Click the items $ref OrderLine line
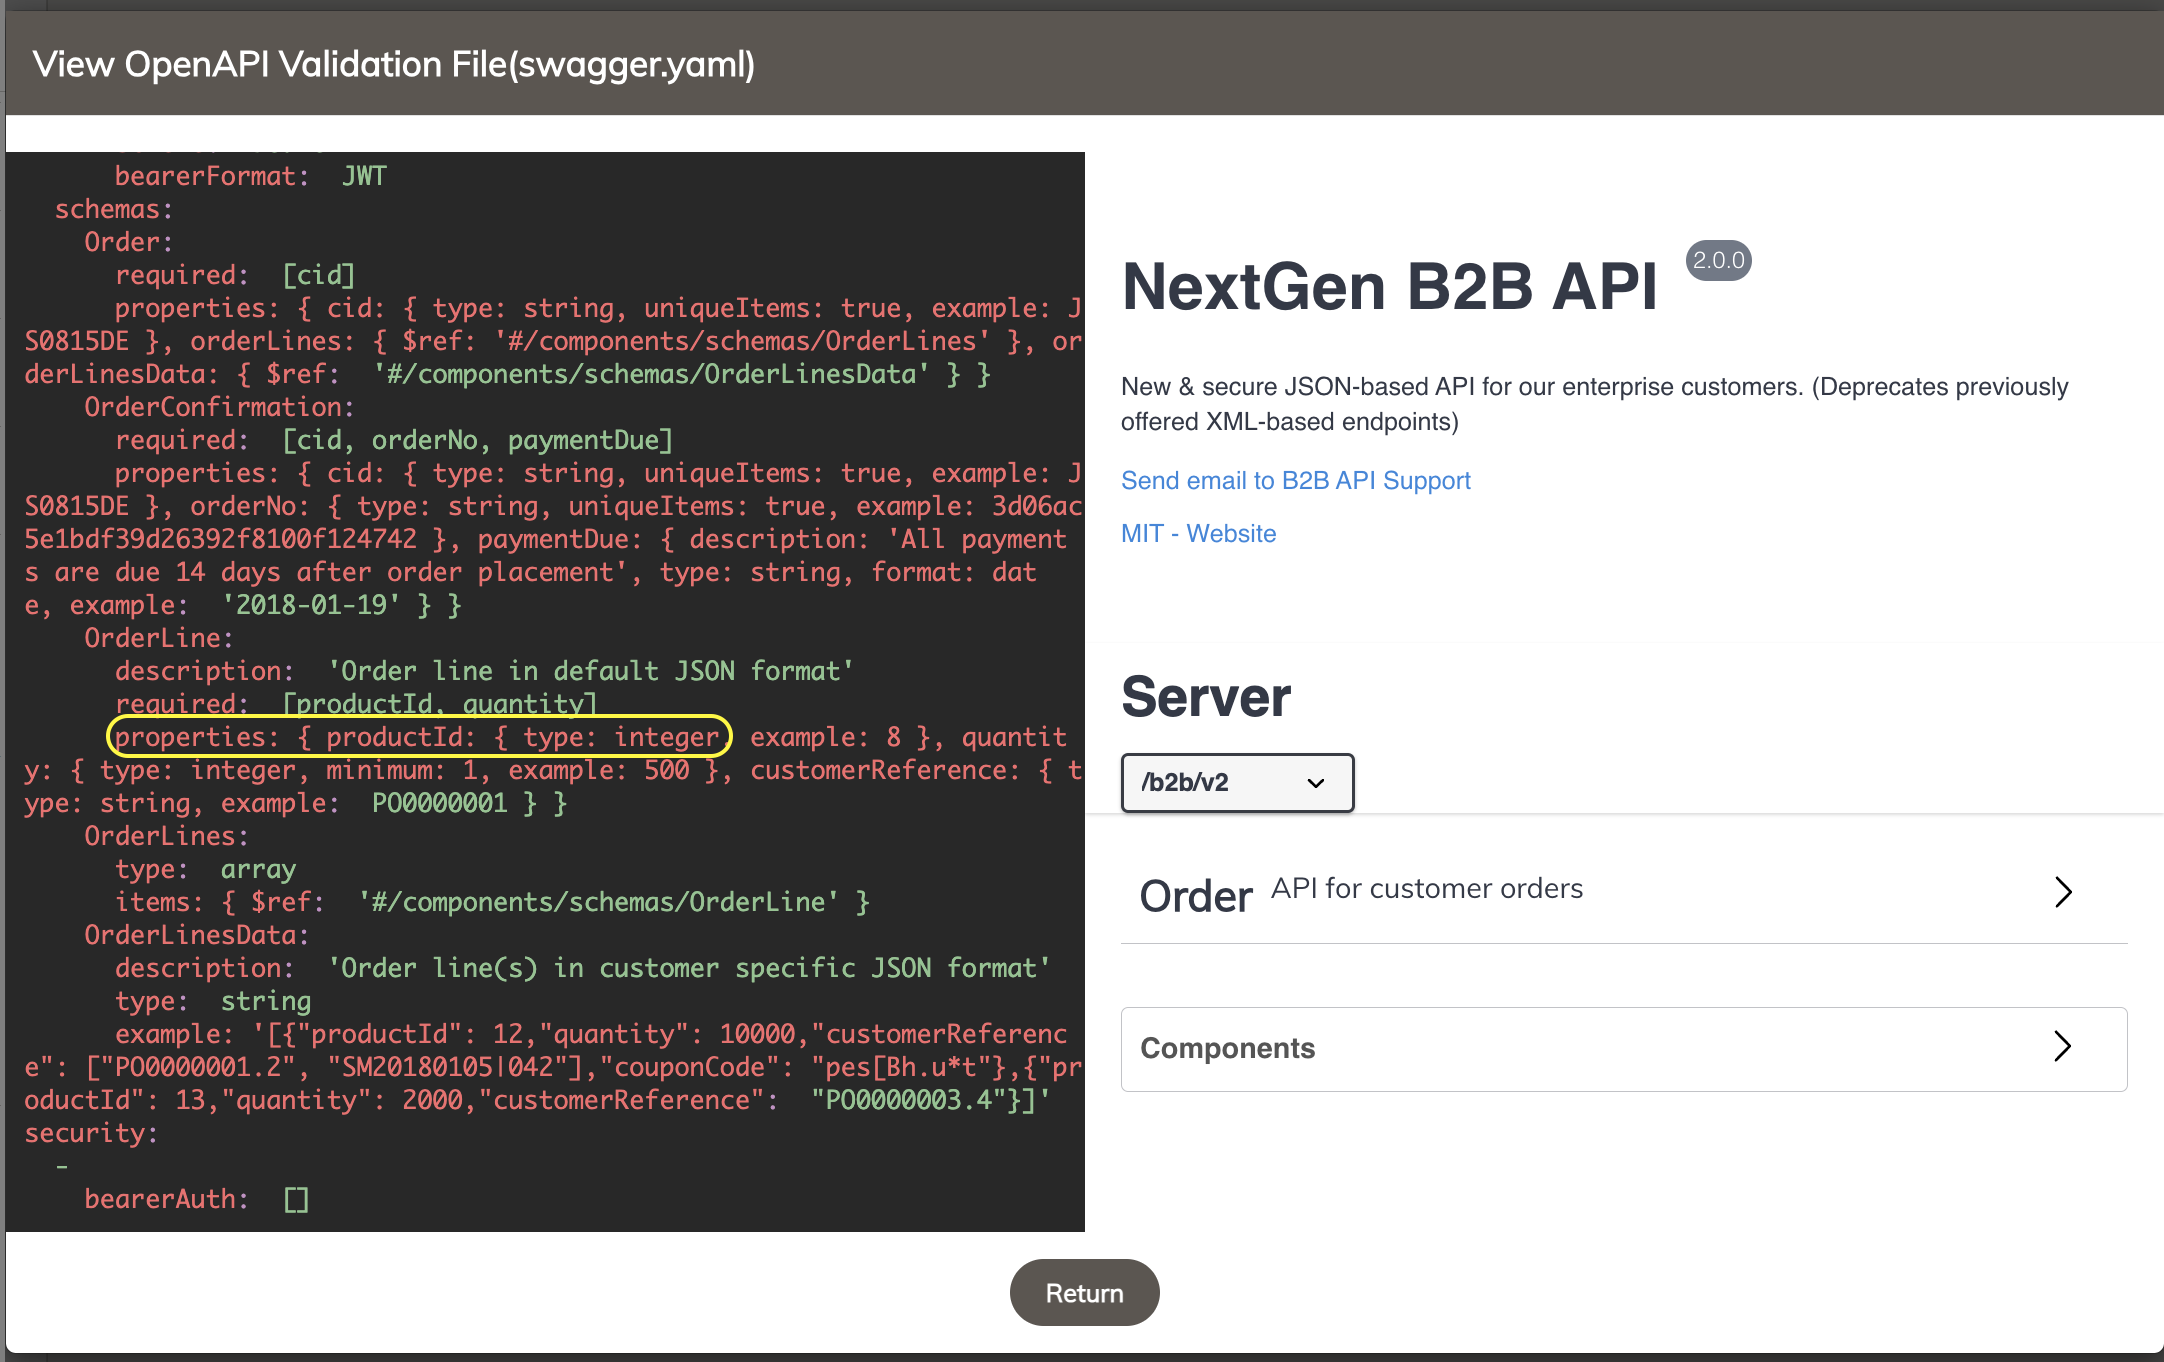The image size is (2164, 1362). (x=492, y=902)
